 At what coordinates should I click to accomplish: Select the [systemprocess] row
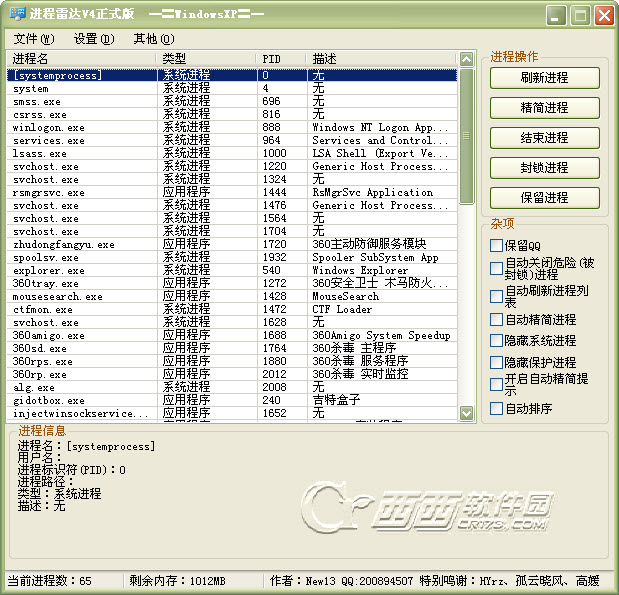point(232,75)
